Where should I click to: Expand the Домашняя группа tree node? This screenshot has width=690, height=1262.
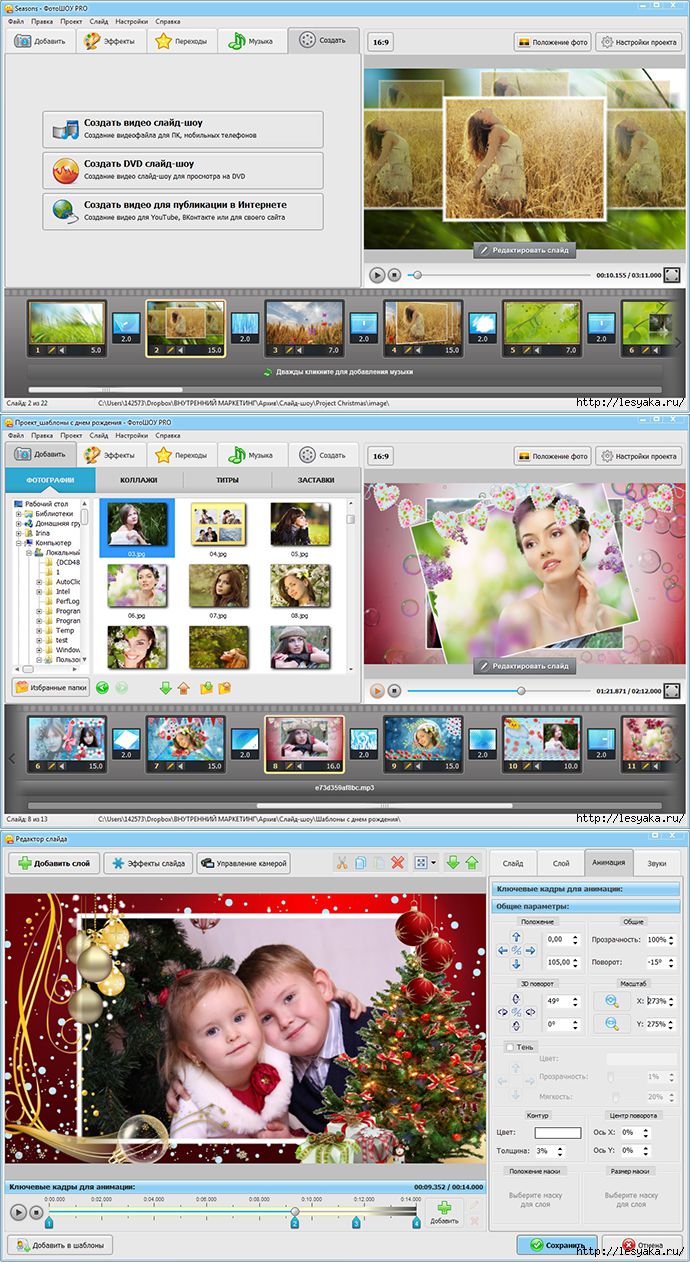(x=18, y=523)
